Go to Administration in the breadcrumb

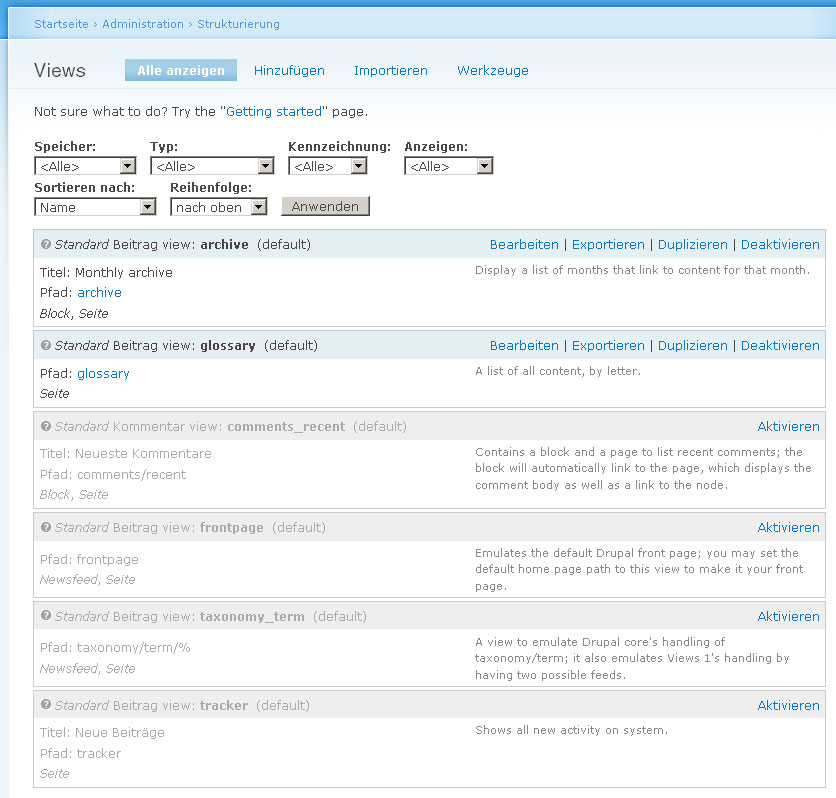[143, 24]
